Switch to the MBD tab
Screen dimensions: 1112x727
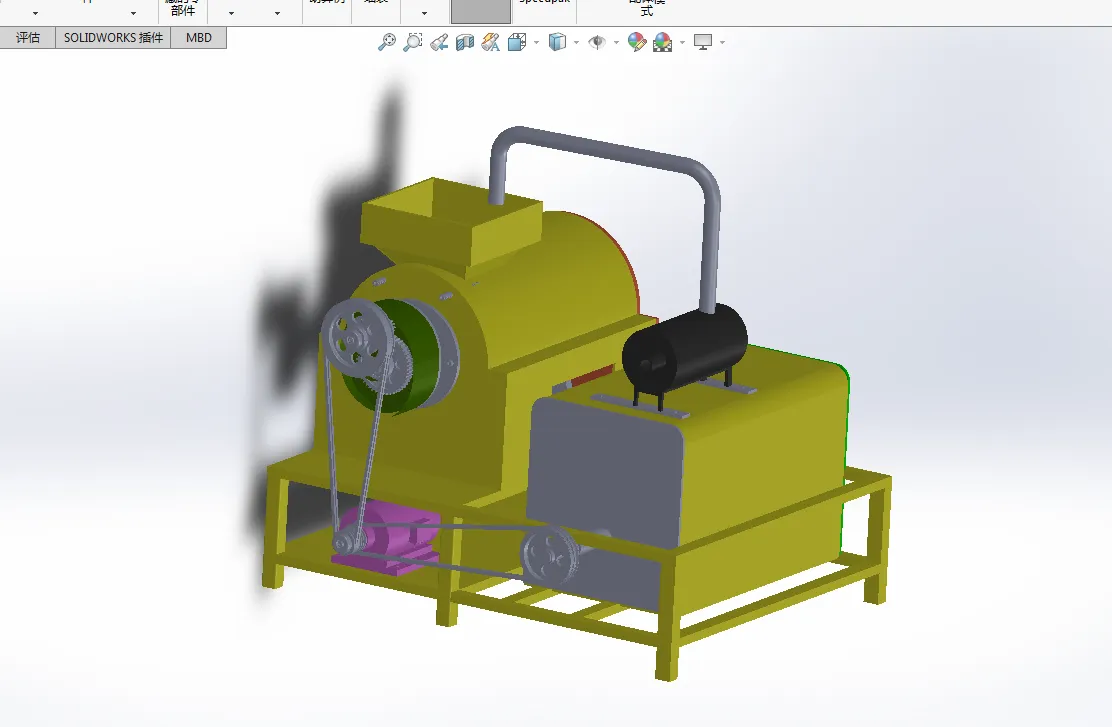coord(199,38)
